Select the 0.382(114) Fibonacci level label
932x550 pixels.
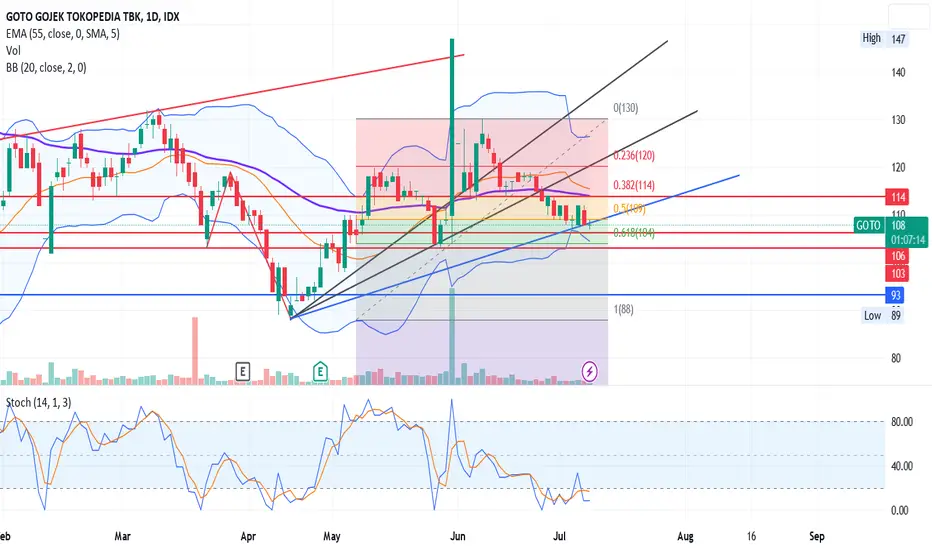pyautogui.click(x=634, y=185)
